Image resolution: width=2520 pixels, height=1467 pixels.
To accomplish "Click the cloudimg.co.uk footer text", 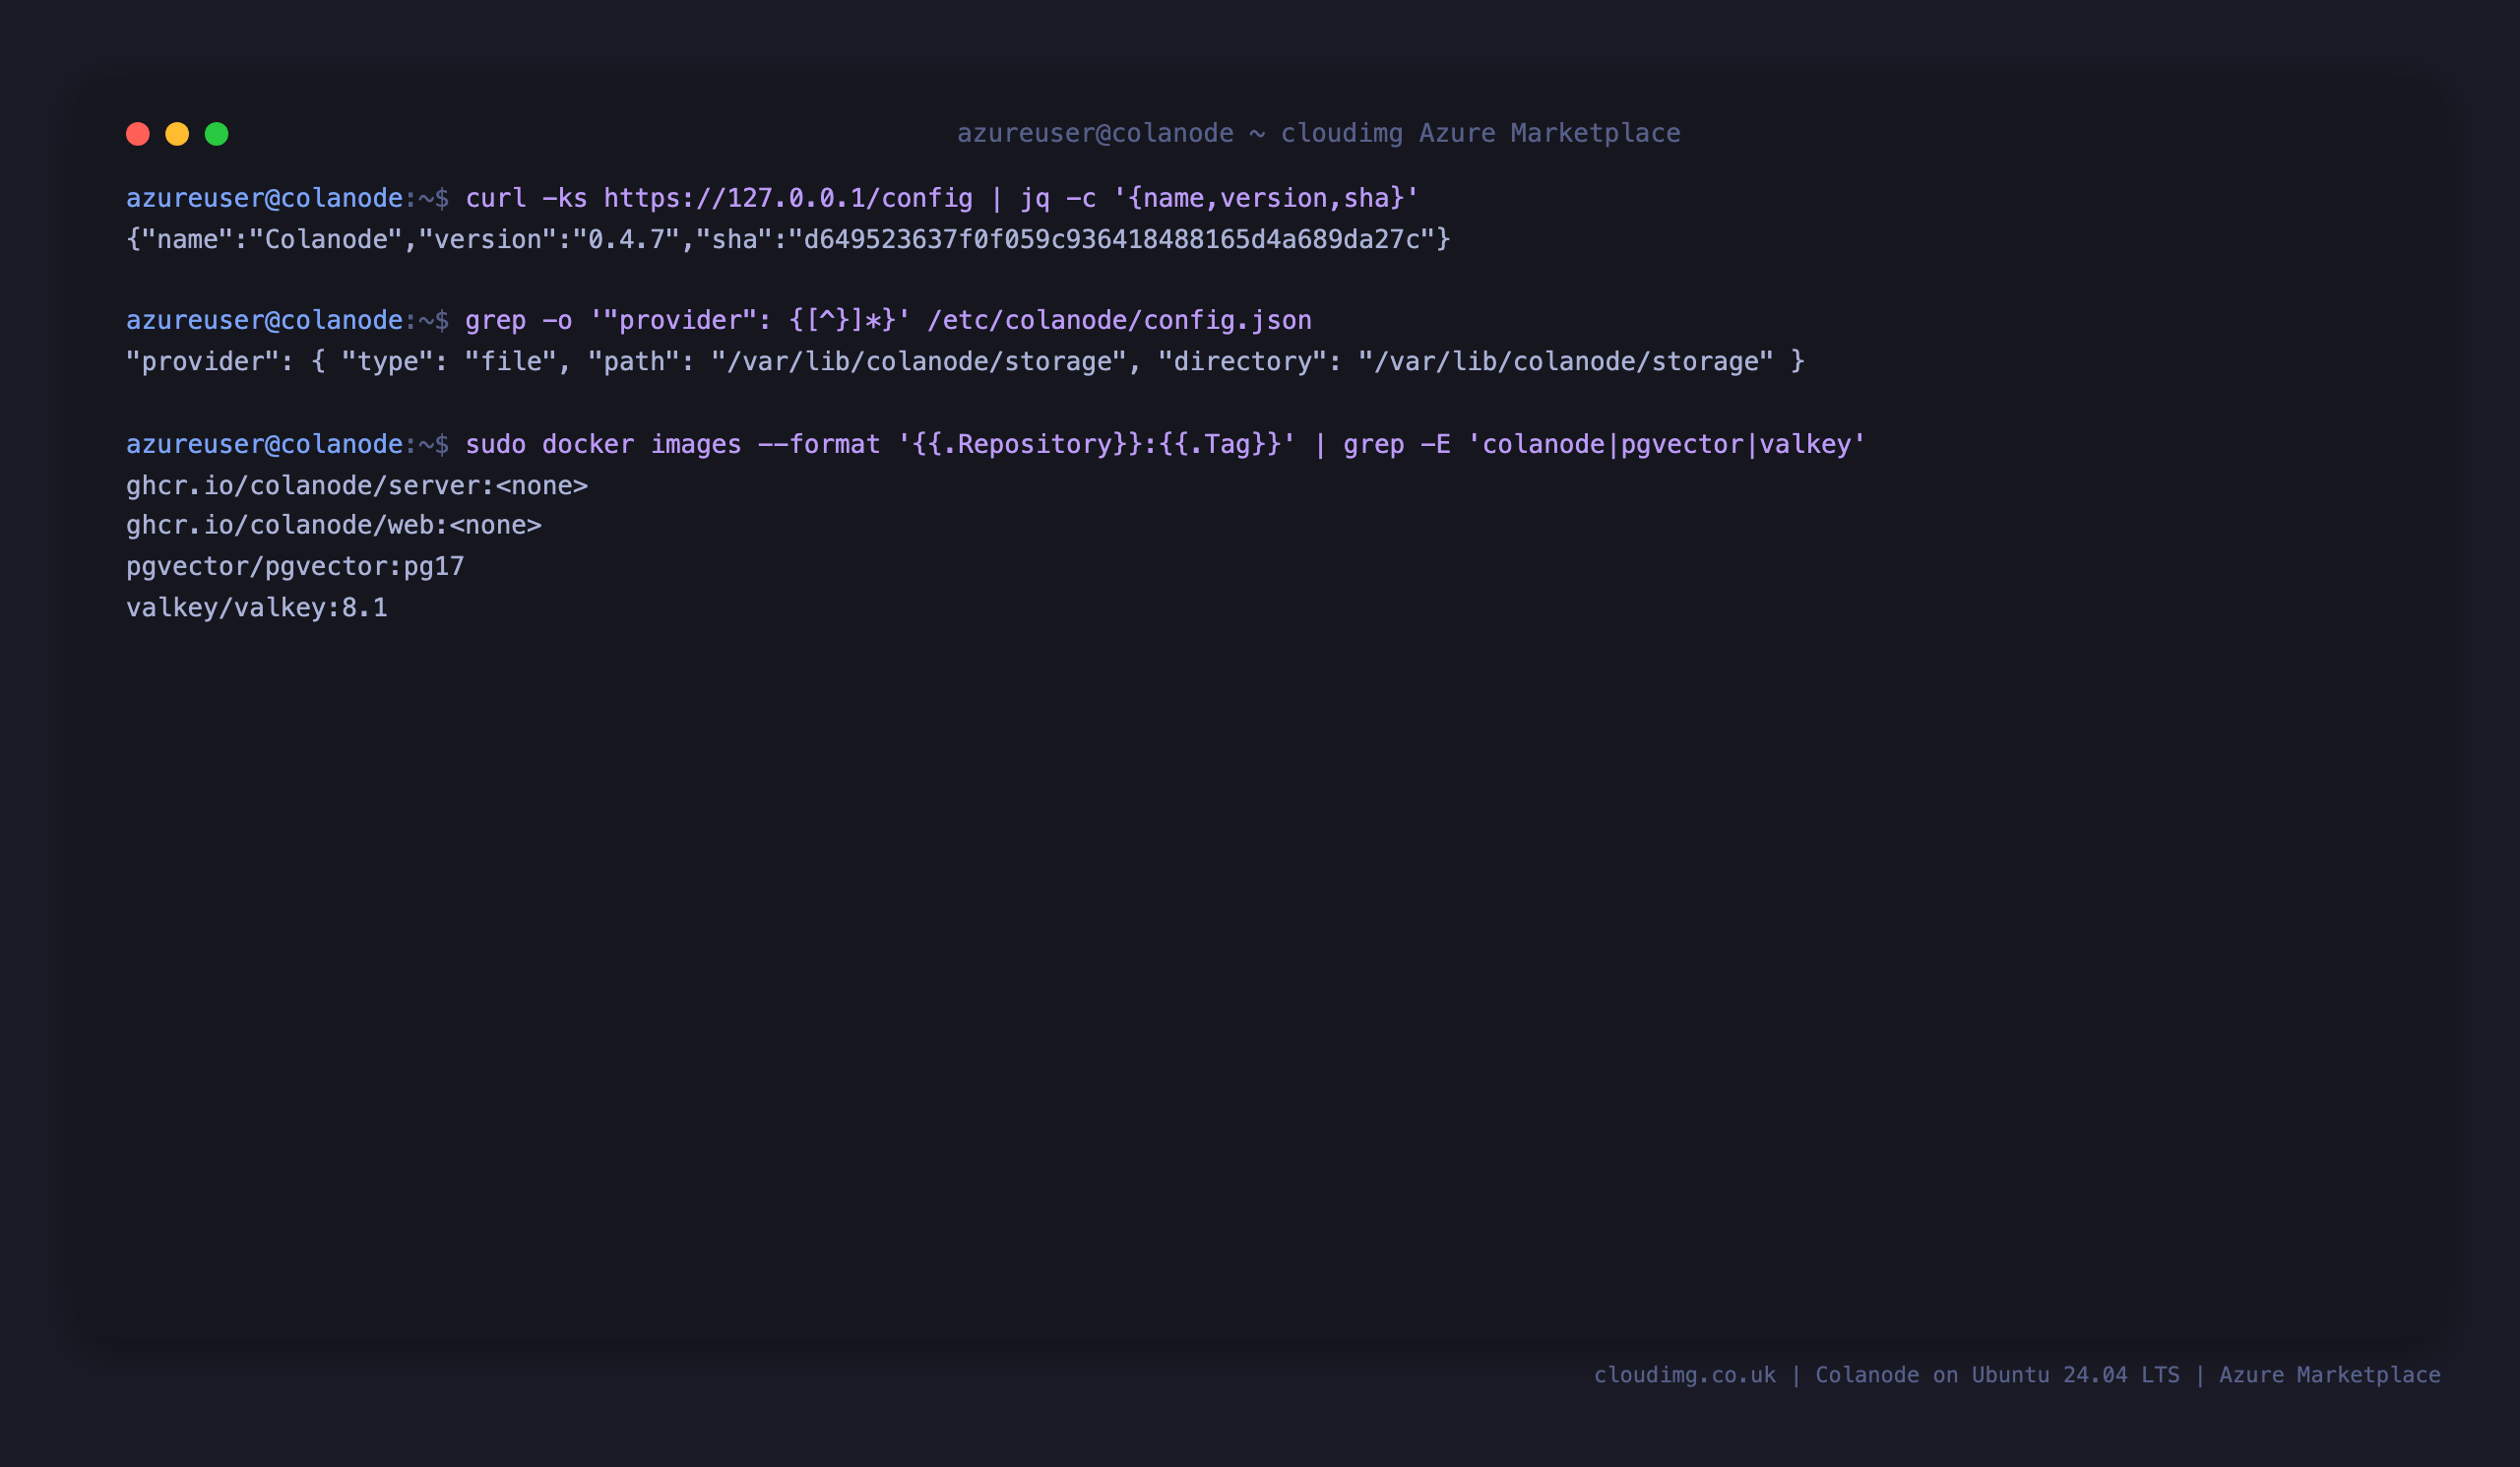I will click(x=1685, y=1375).
